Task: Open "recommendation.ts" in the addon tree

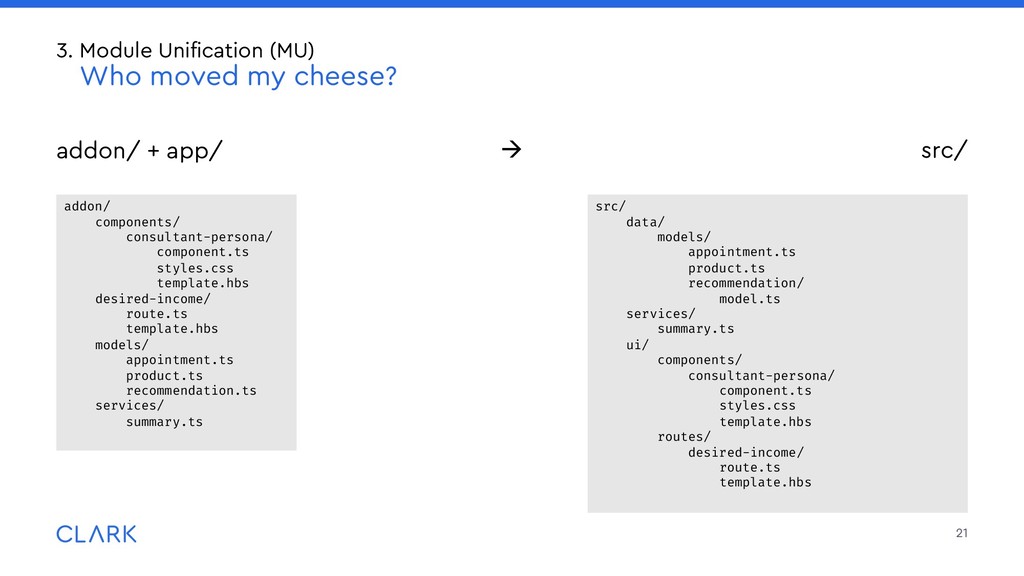Action: pos(191,390)
